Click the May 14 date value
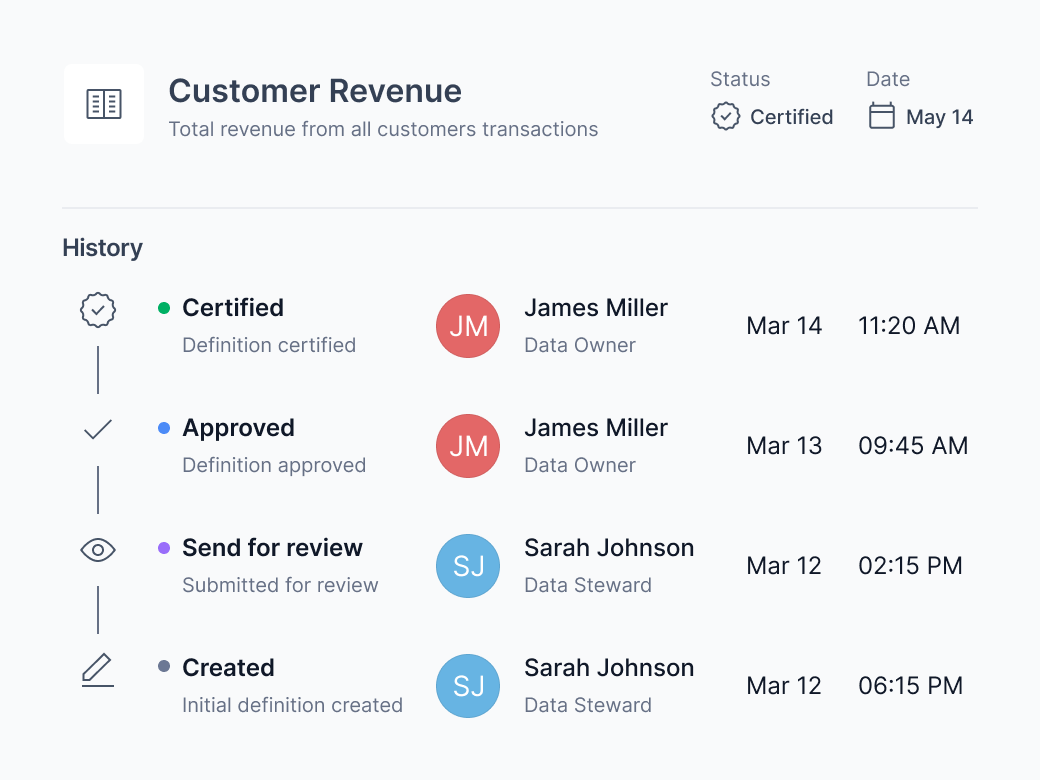 tap(939, 117)
